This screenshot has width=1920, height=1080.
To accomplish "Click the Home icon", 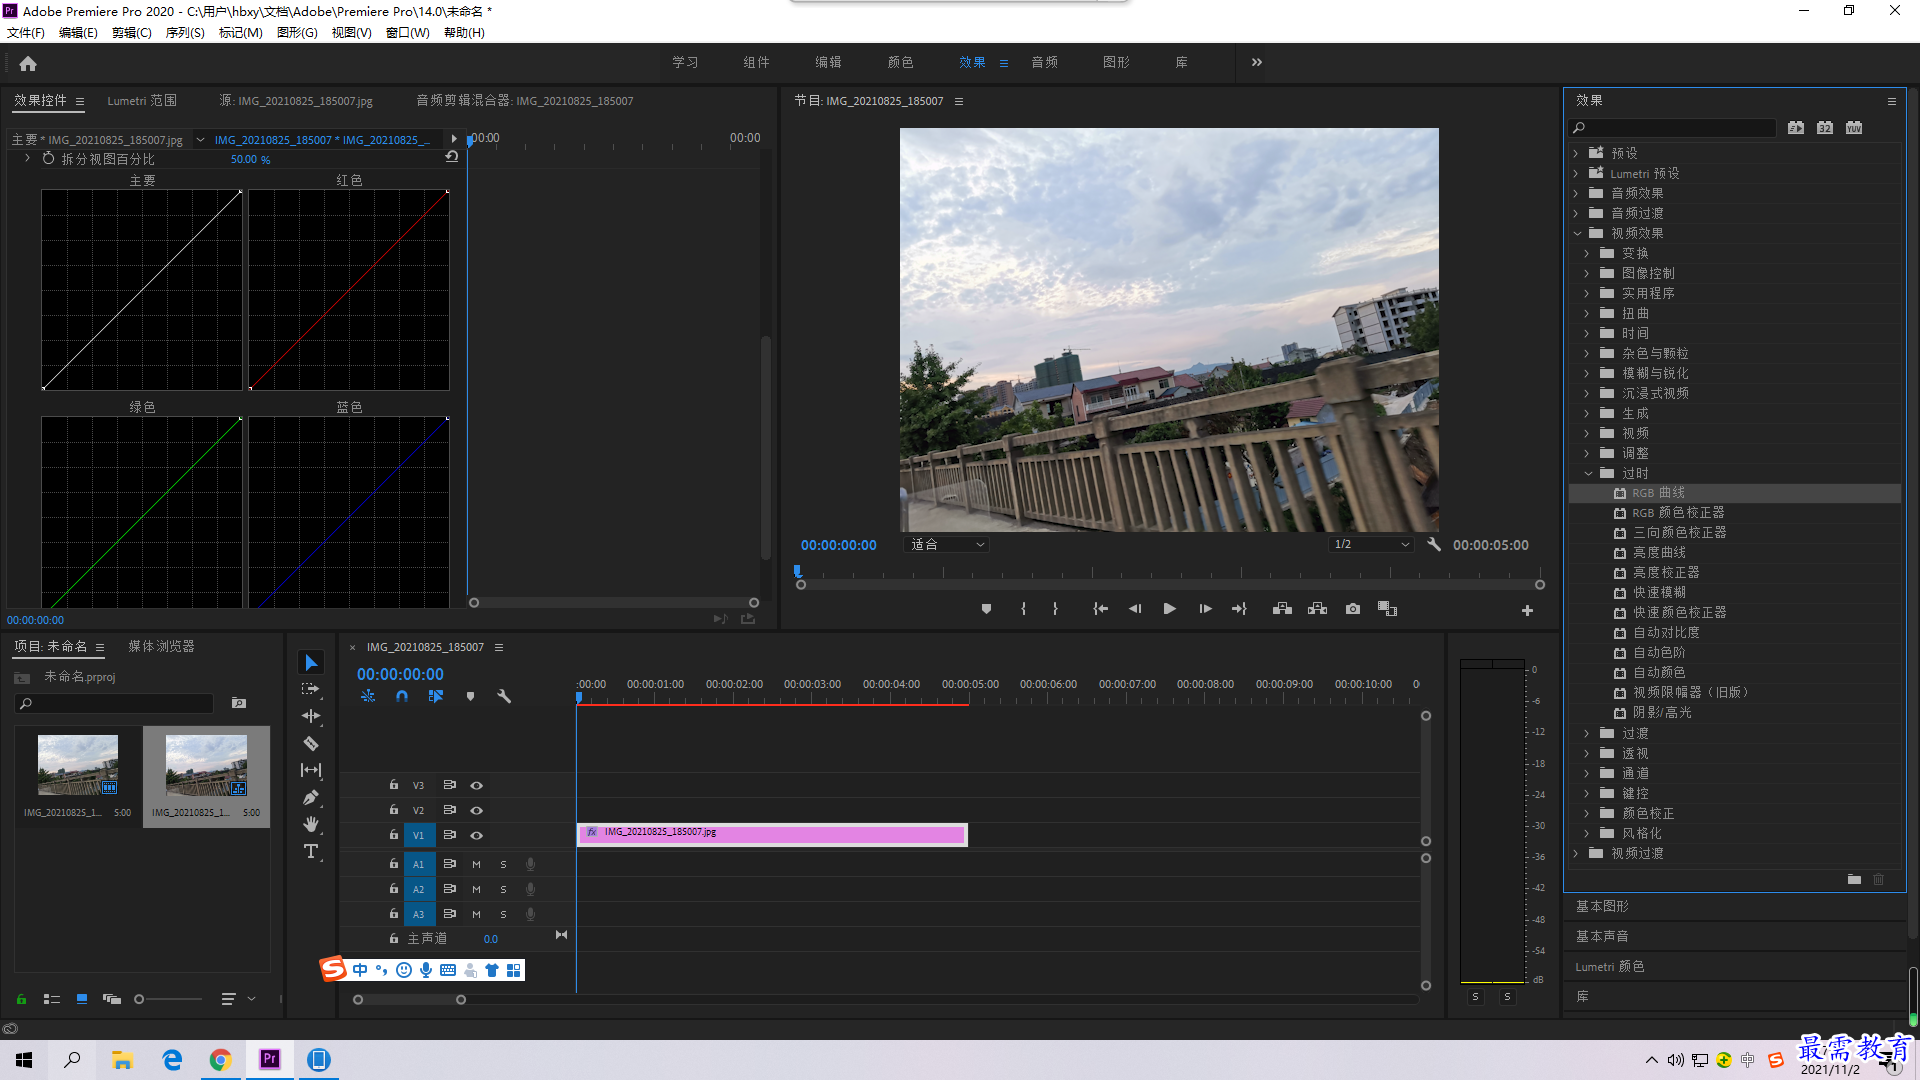I will coord(28,63).
